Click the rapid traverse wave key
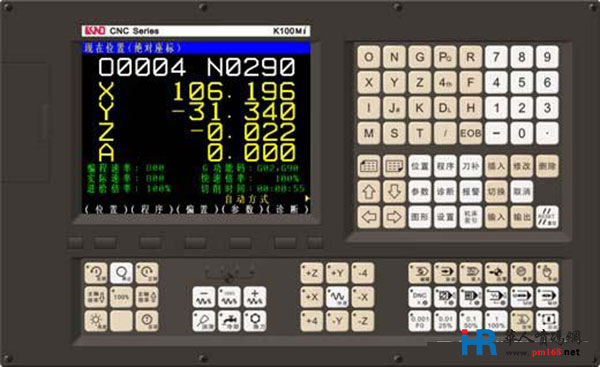The height and width of the screenshot is (367, 600). click(x=337, y=297)
